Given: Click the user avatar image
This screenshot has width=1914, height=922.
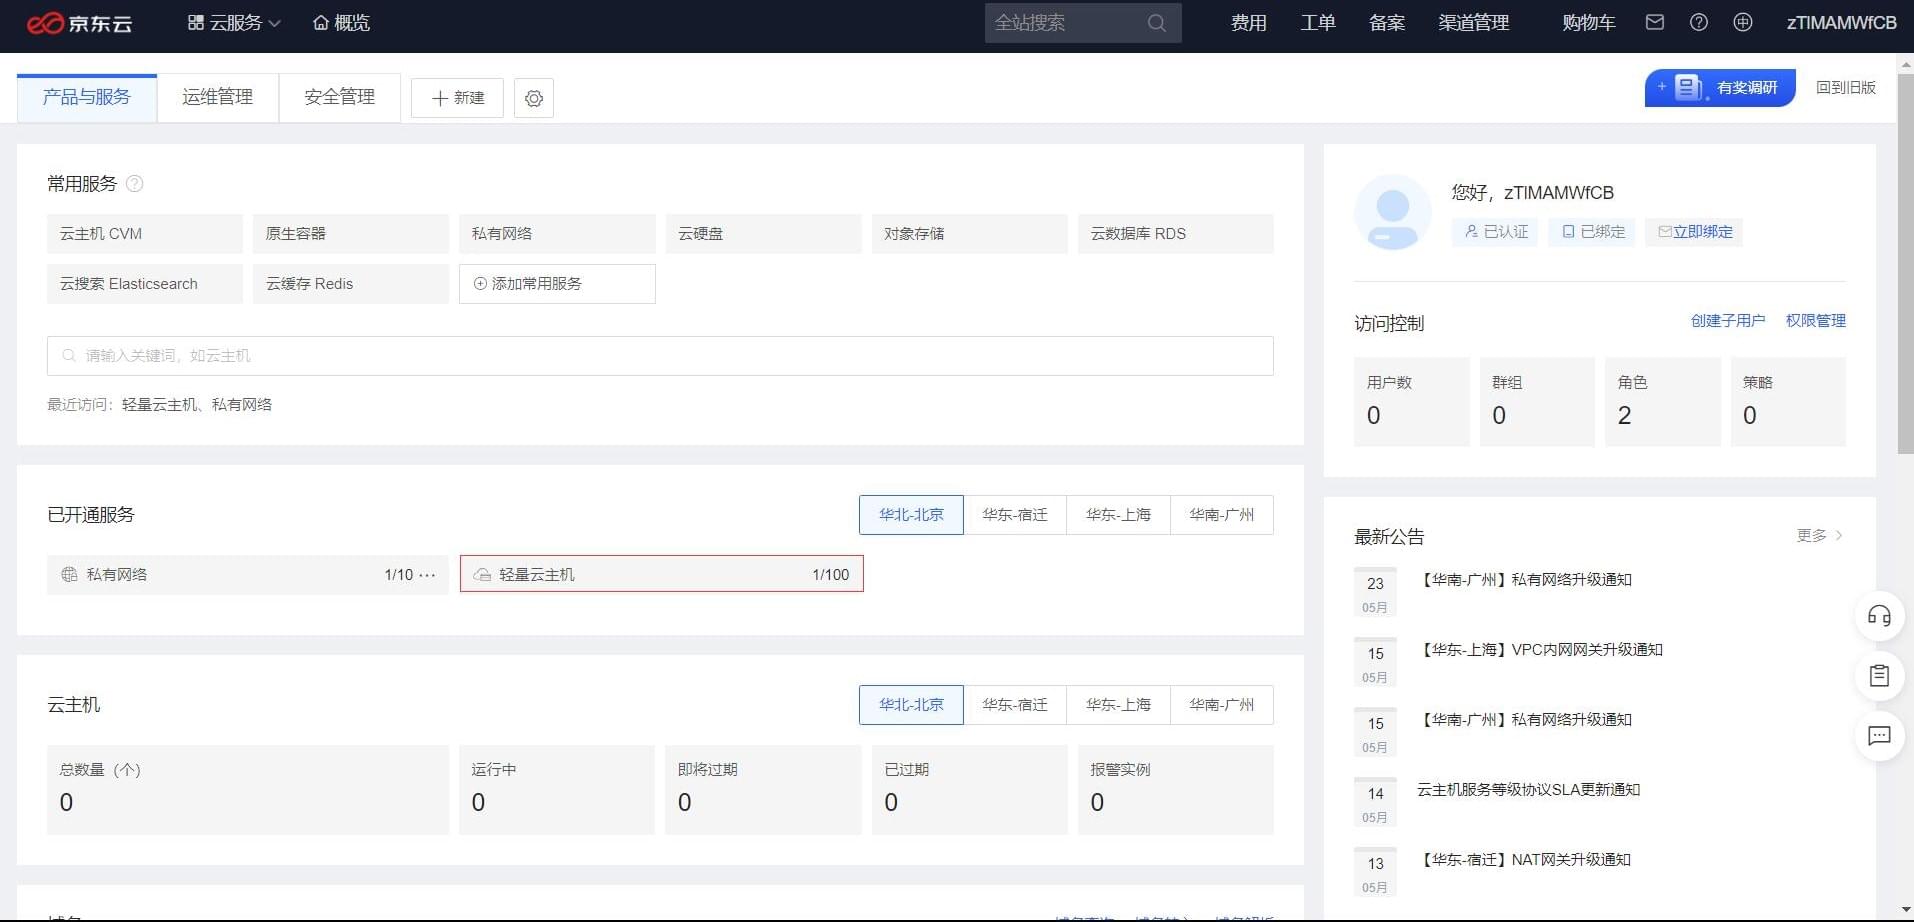Looking at the screenshot, I should (x=1393, y=213).
